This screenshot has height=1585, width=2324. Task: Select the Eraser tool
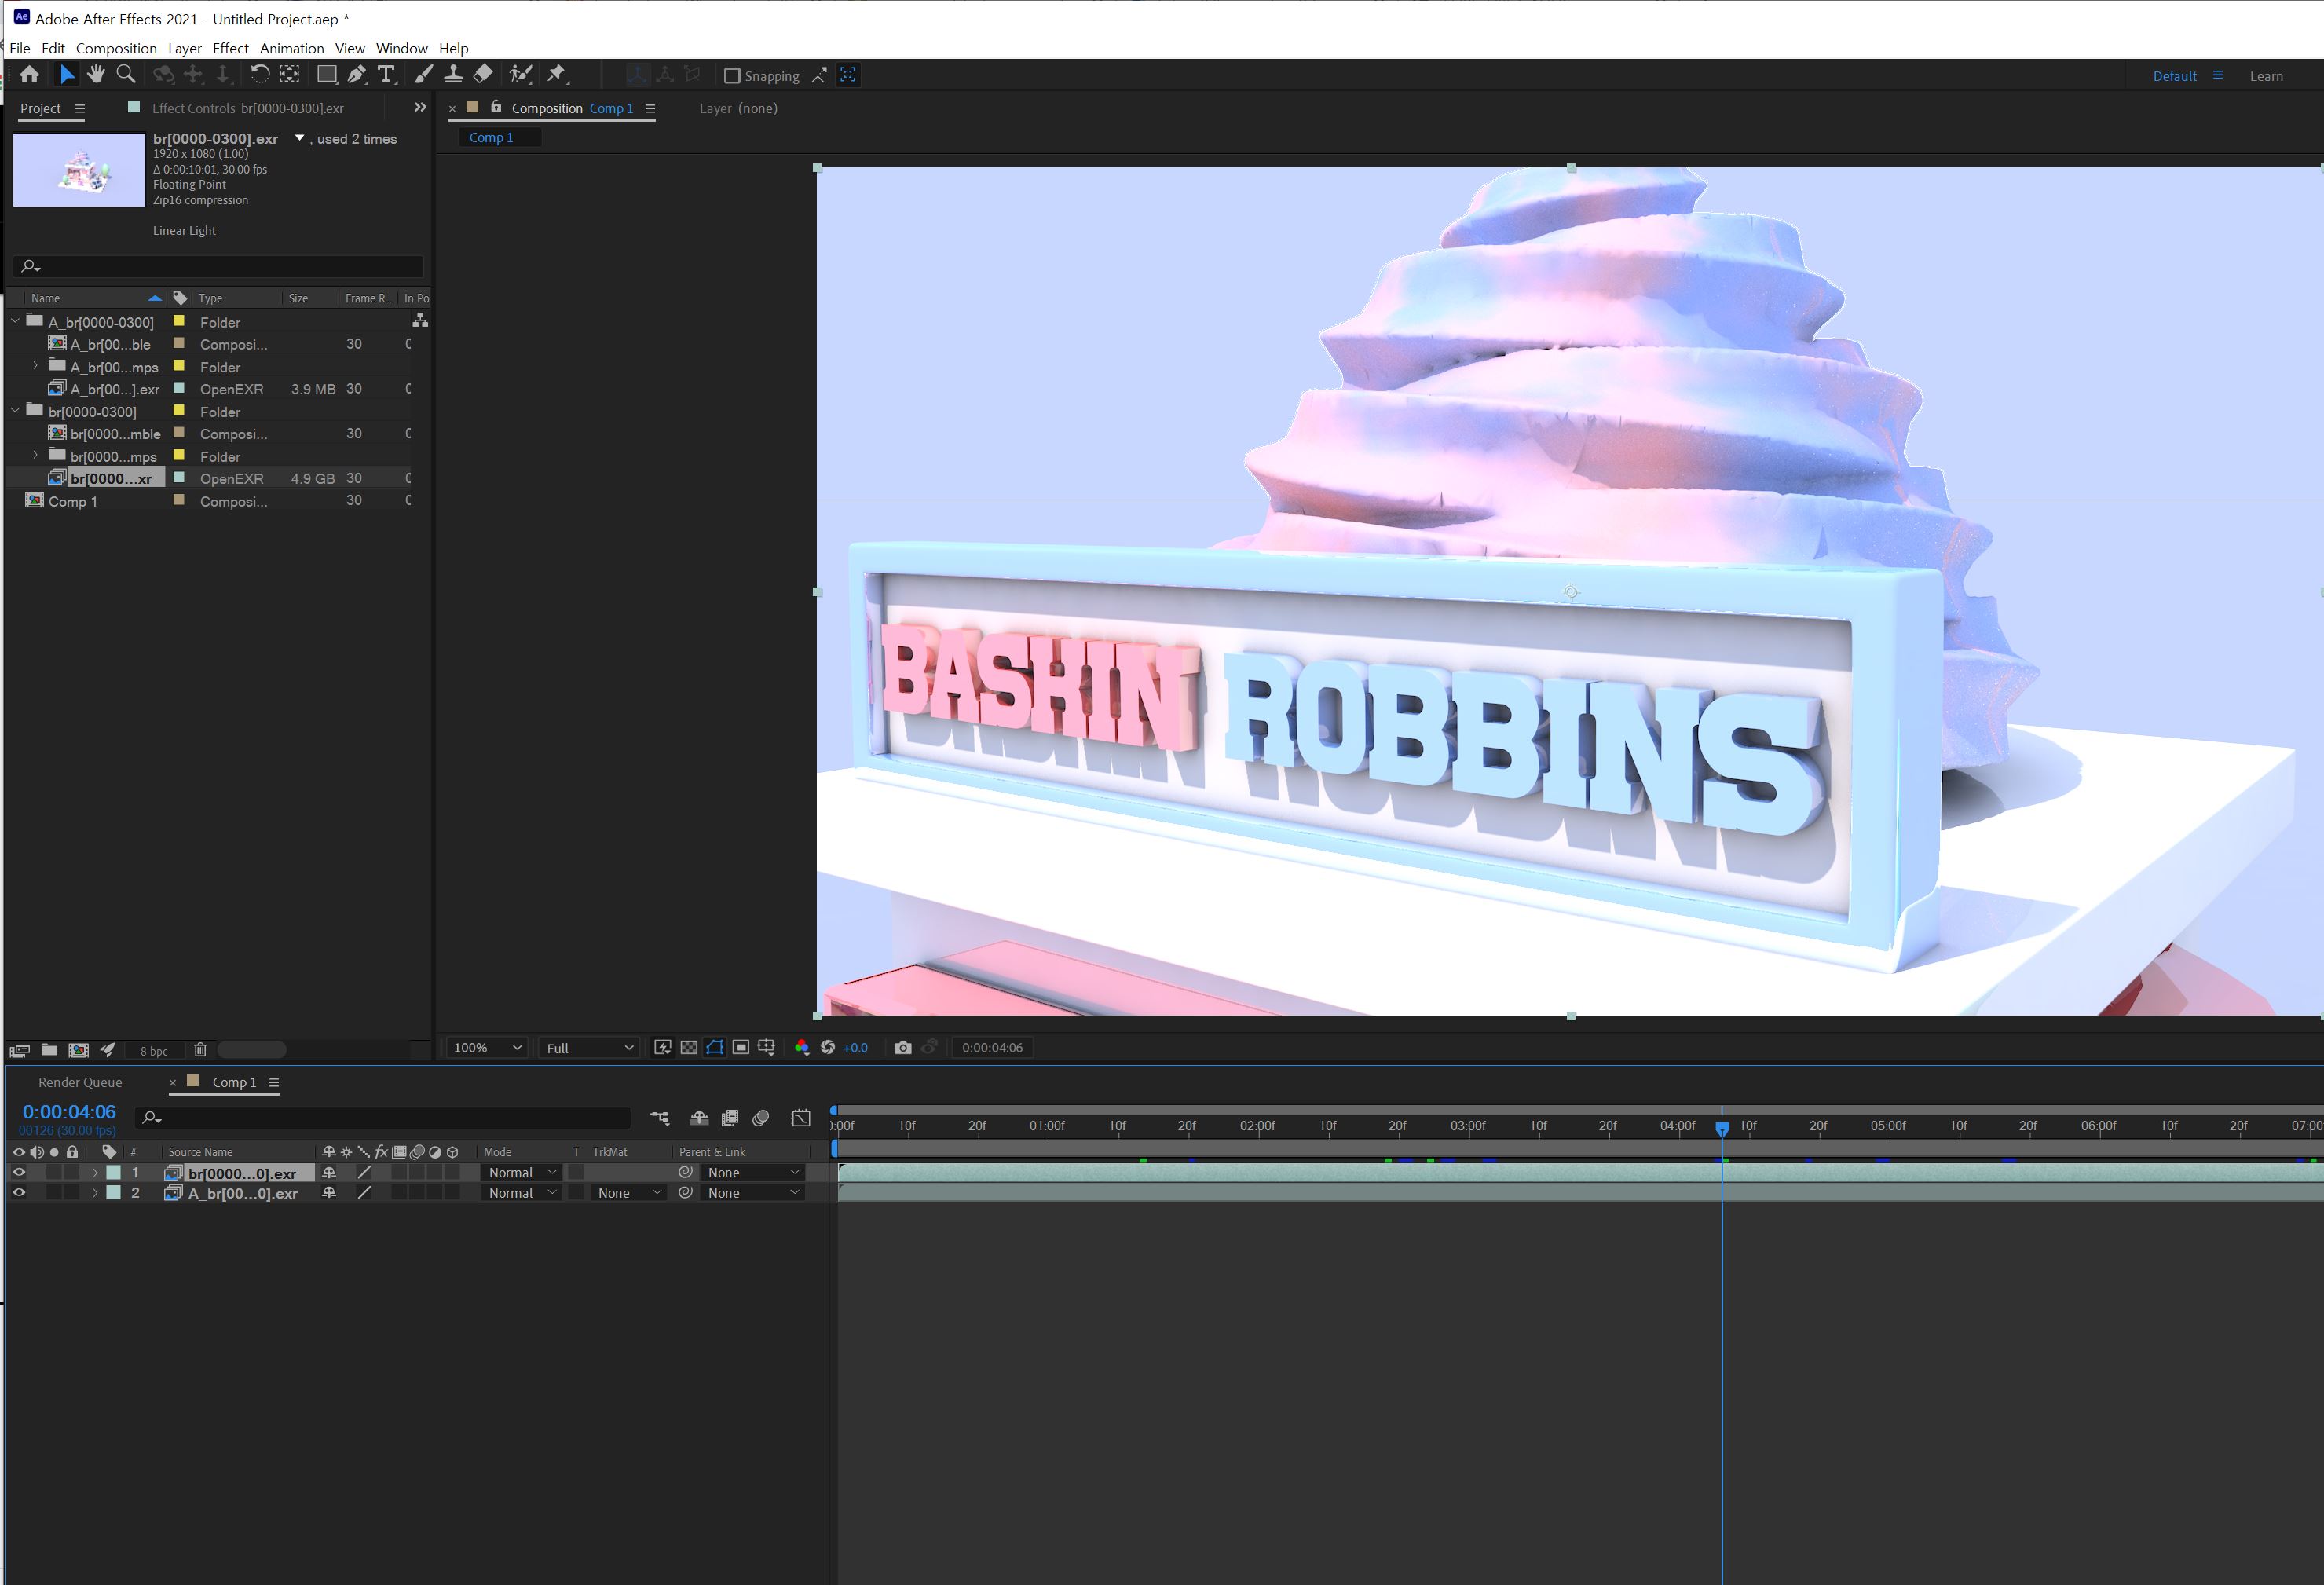[x=483, y=74]
